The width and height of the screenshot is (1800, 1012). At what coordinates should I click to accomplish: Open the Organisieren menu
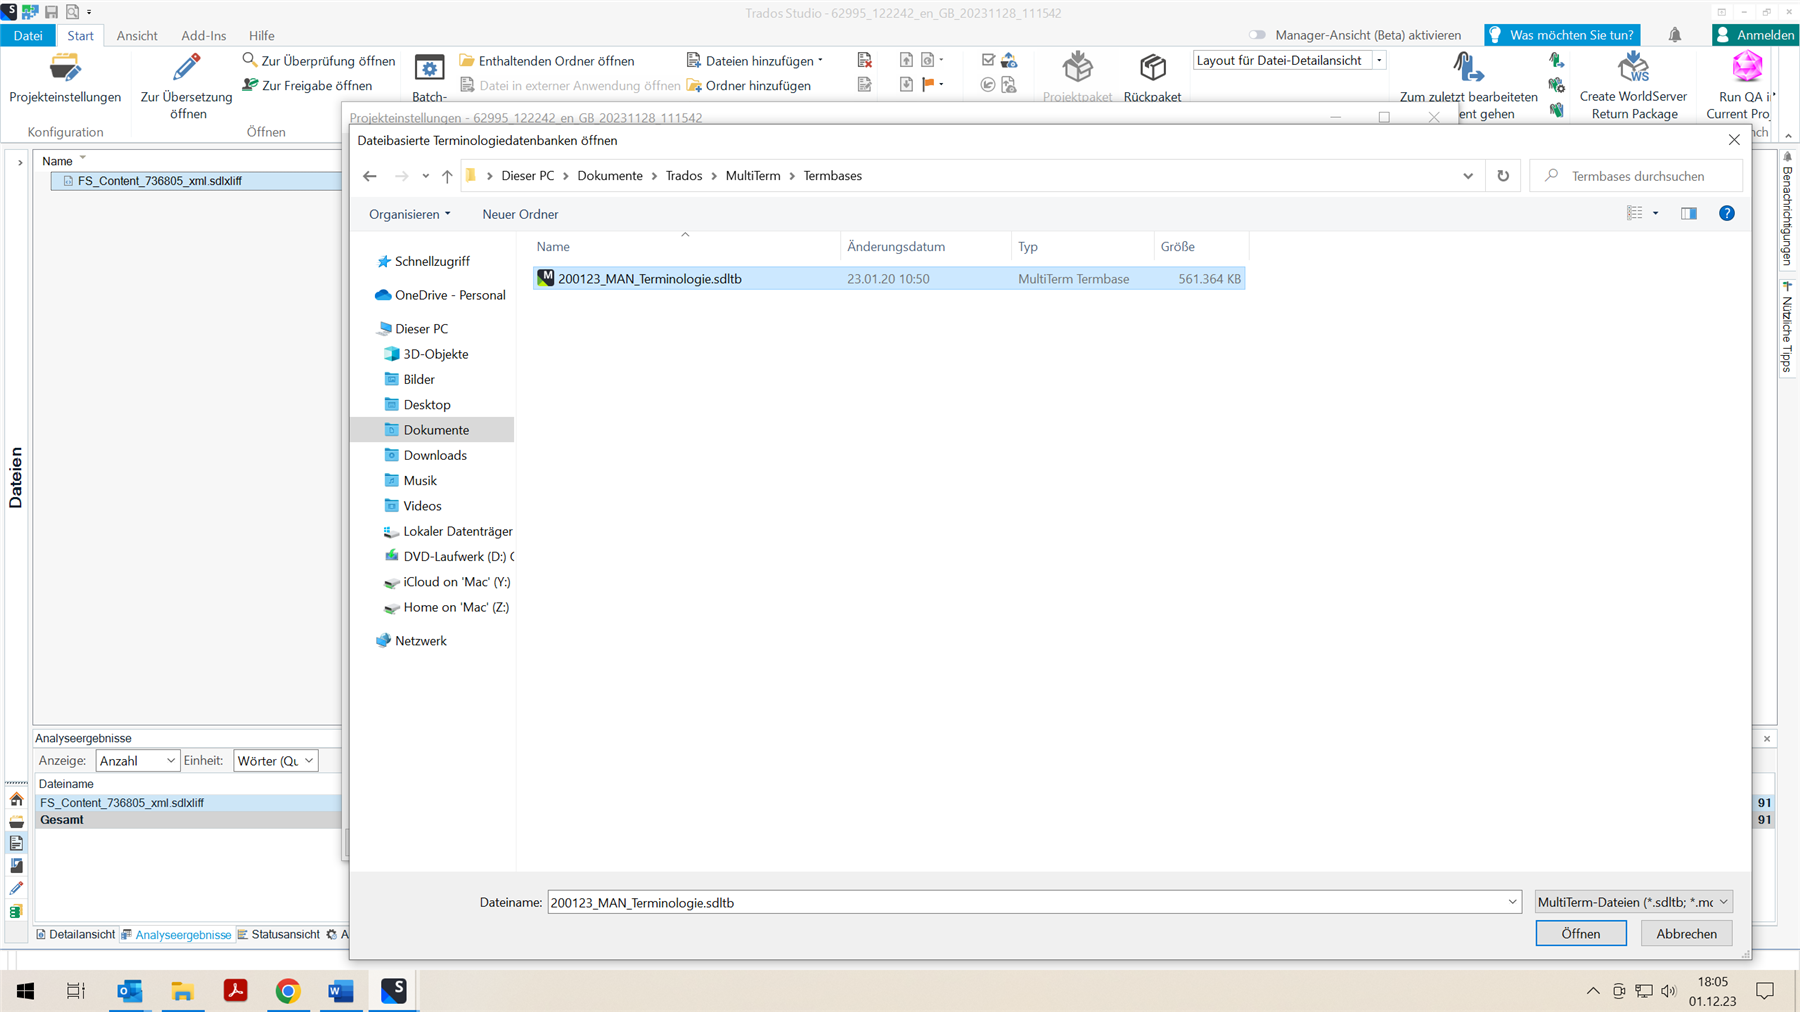coord(410,214)
